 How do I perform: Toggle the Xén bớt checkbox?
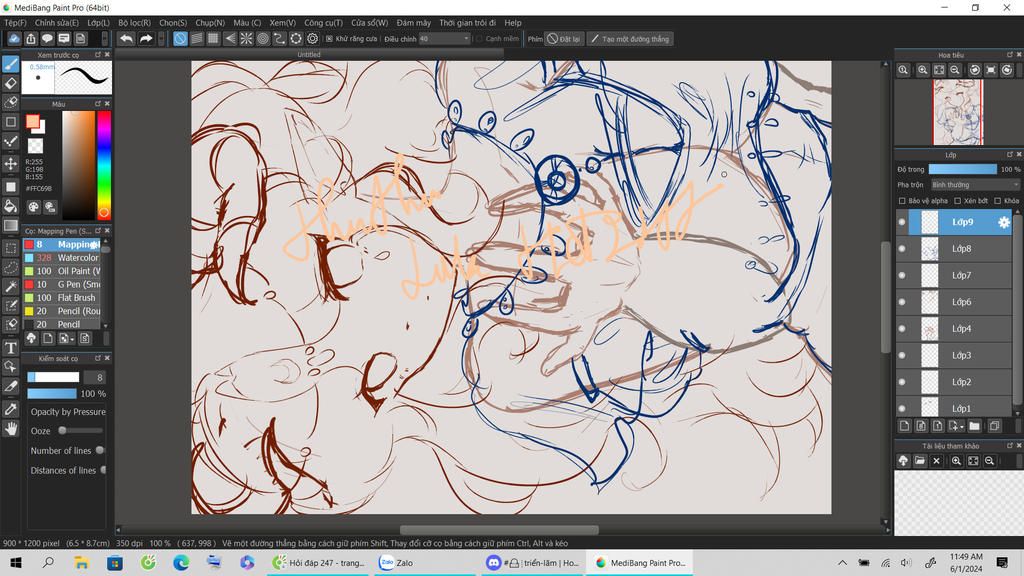point(957,201)
